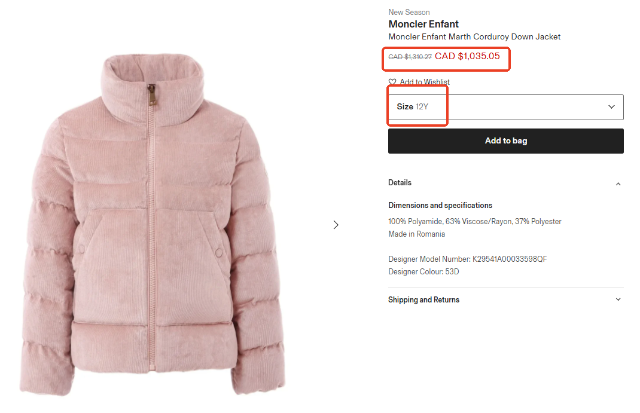Expand Shipping and Returns chevron
The image size is (640, 413).
coord(617,299)
